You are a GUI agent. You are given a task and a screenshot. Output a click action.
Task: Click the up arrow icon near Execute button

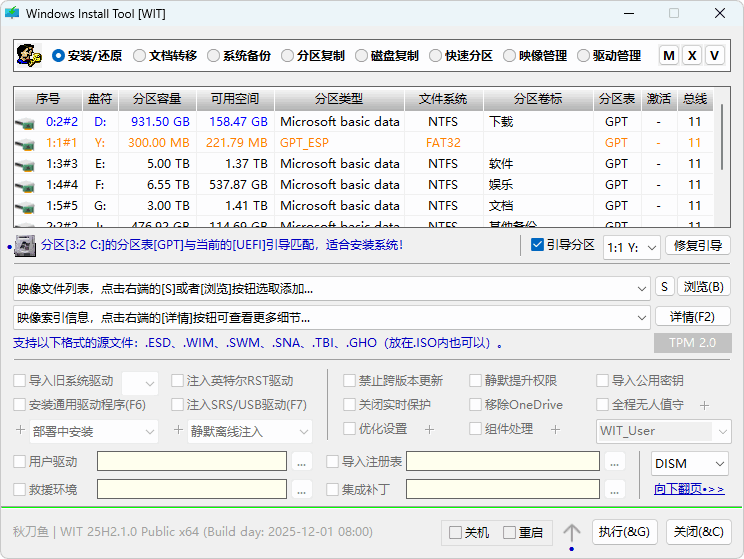point(572,533)
